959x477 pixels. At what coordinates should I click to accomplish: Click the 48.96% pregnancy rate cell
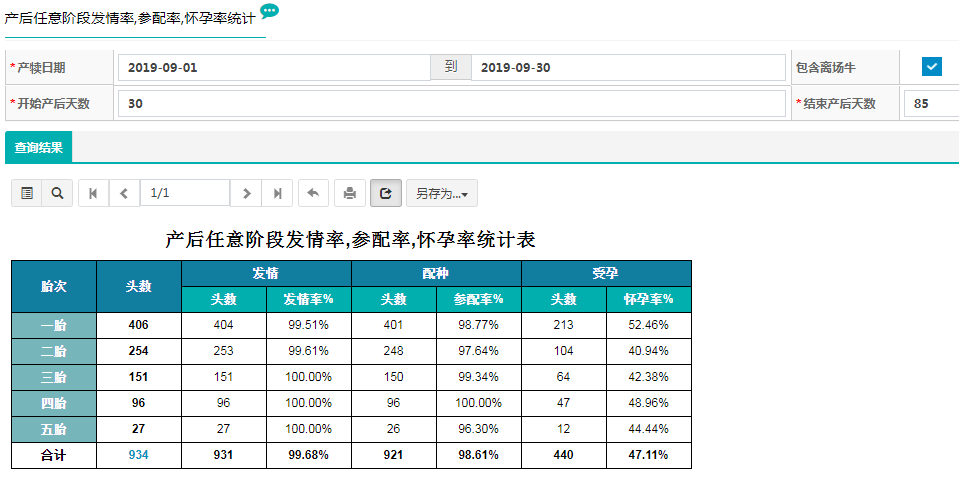click(649, 403)
